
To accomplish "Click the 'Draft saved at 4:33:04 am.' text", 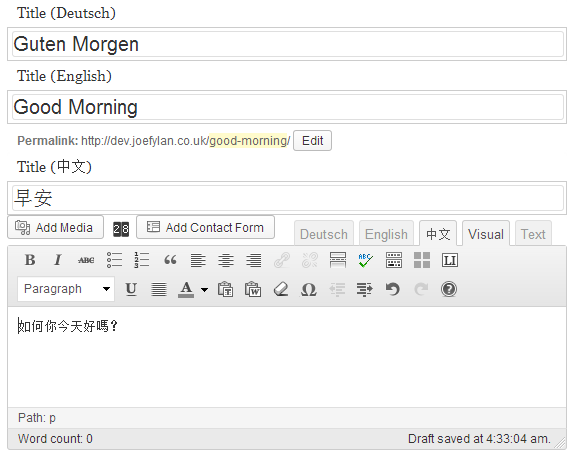I will [x=479, y=439].
